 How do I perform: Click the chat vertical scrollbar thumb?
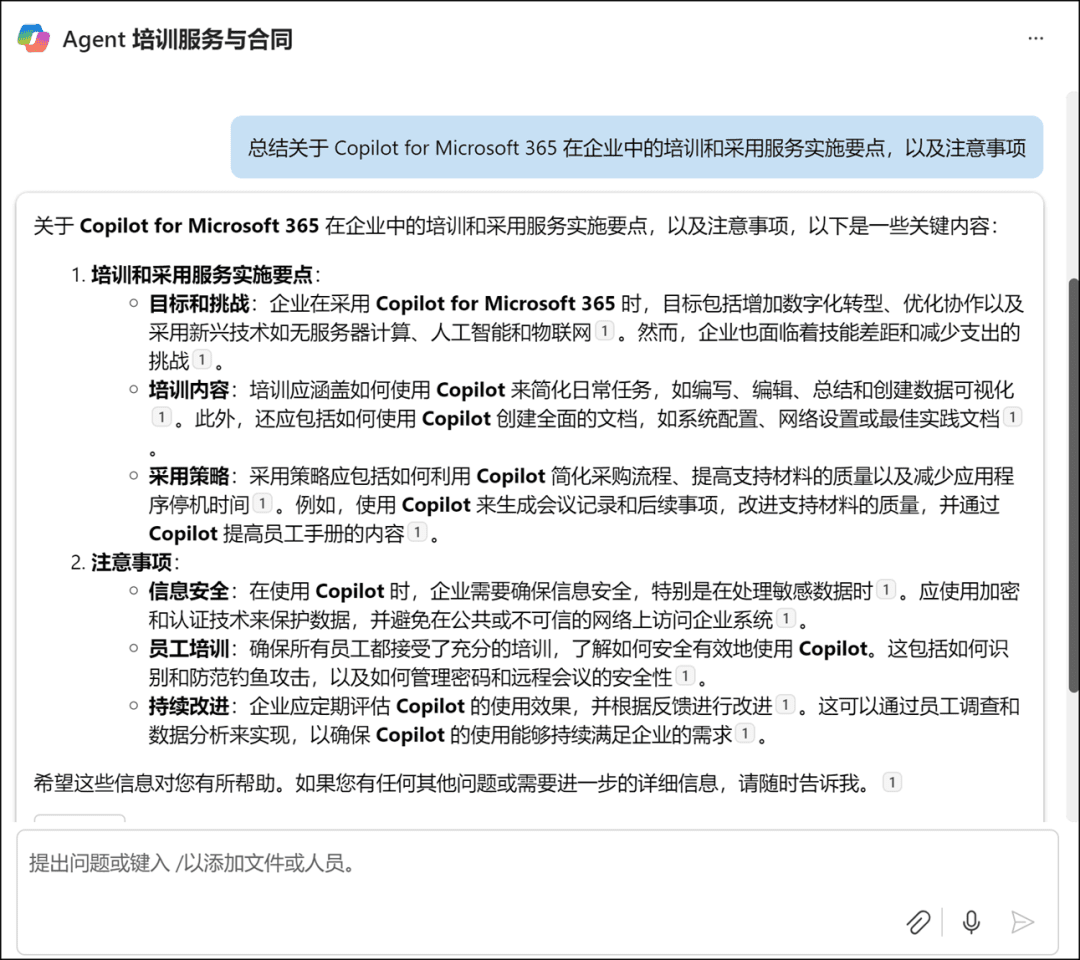point(1072,485)
